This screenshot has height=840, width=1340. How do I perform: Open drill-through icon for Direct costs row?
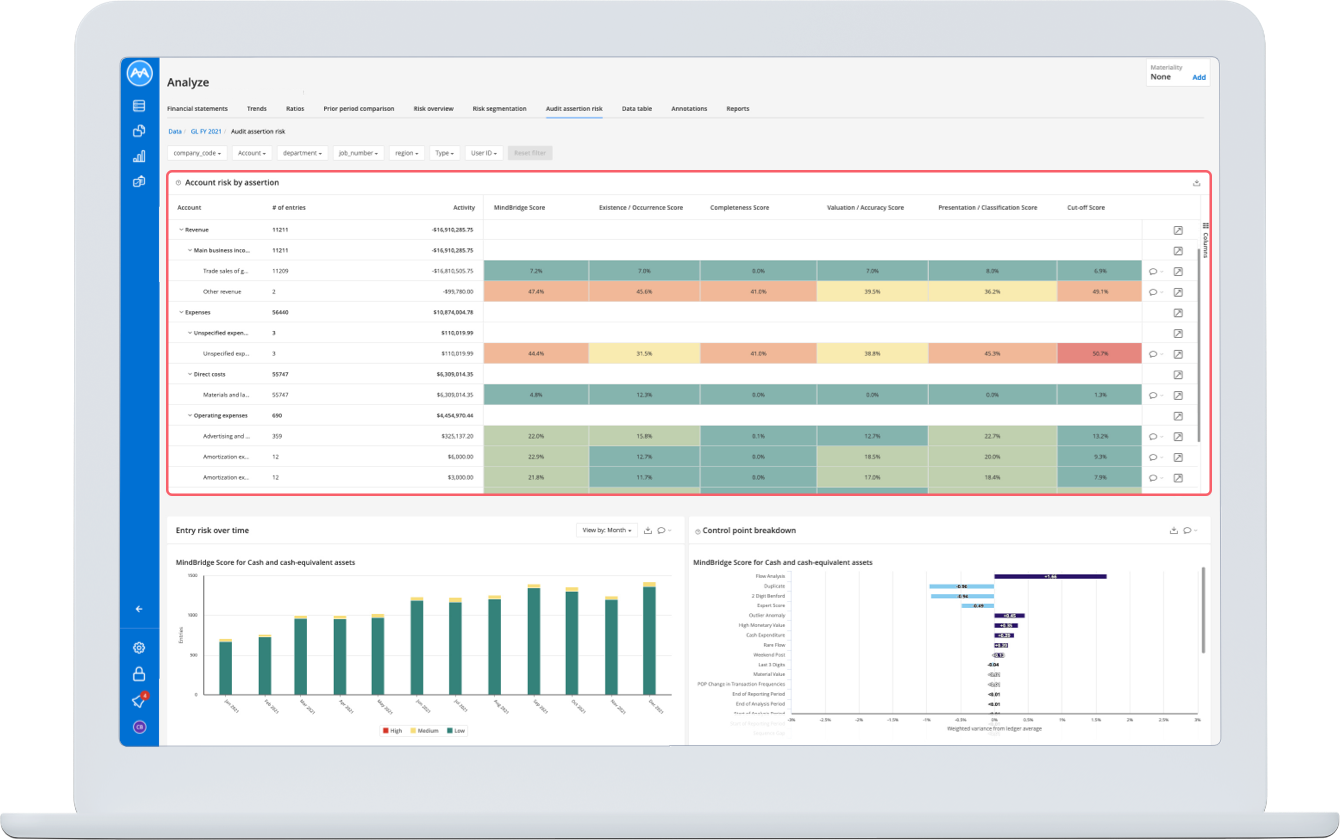pos(1178,374)
